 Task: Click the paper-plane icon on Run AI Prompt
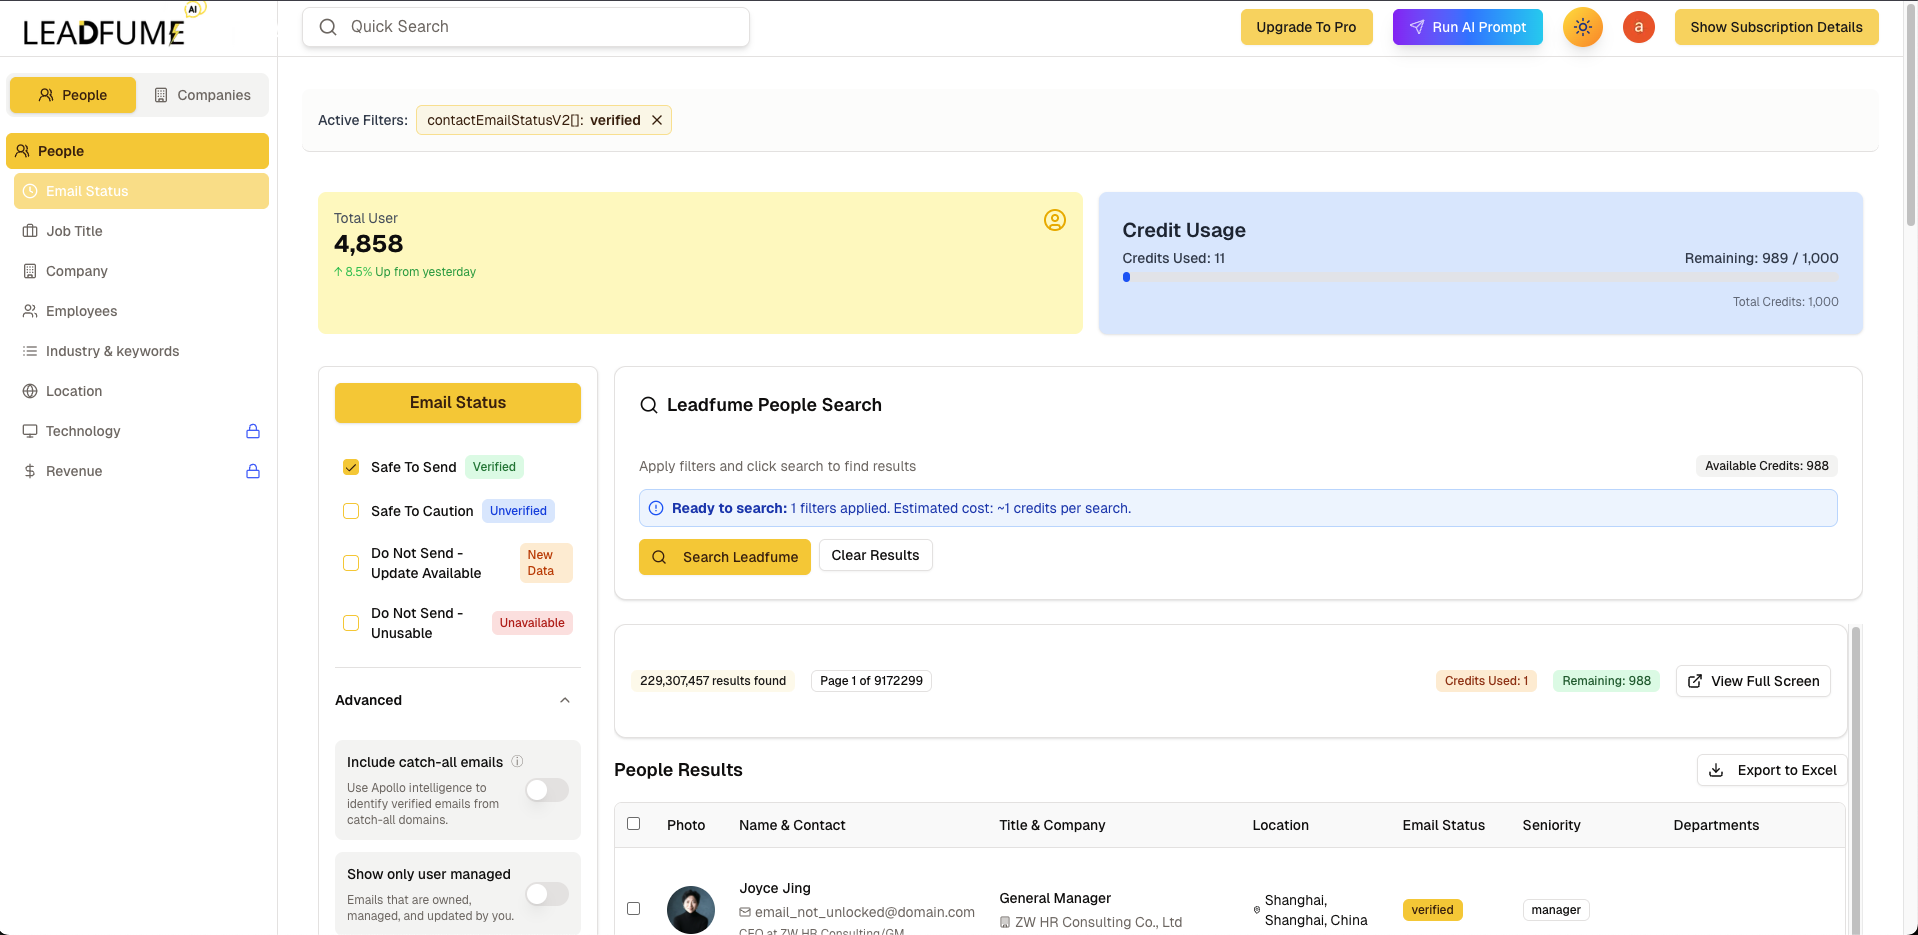point(1417,27)
